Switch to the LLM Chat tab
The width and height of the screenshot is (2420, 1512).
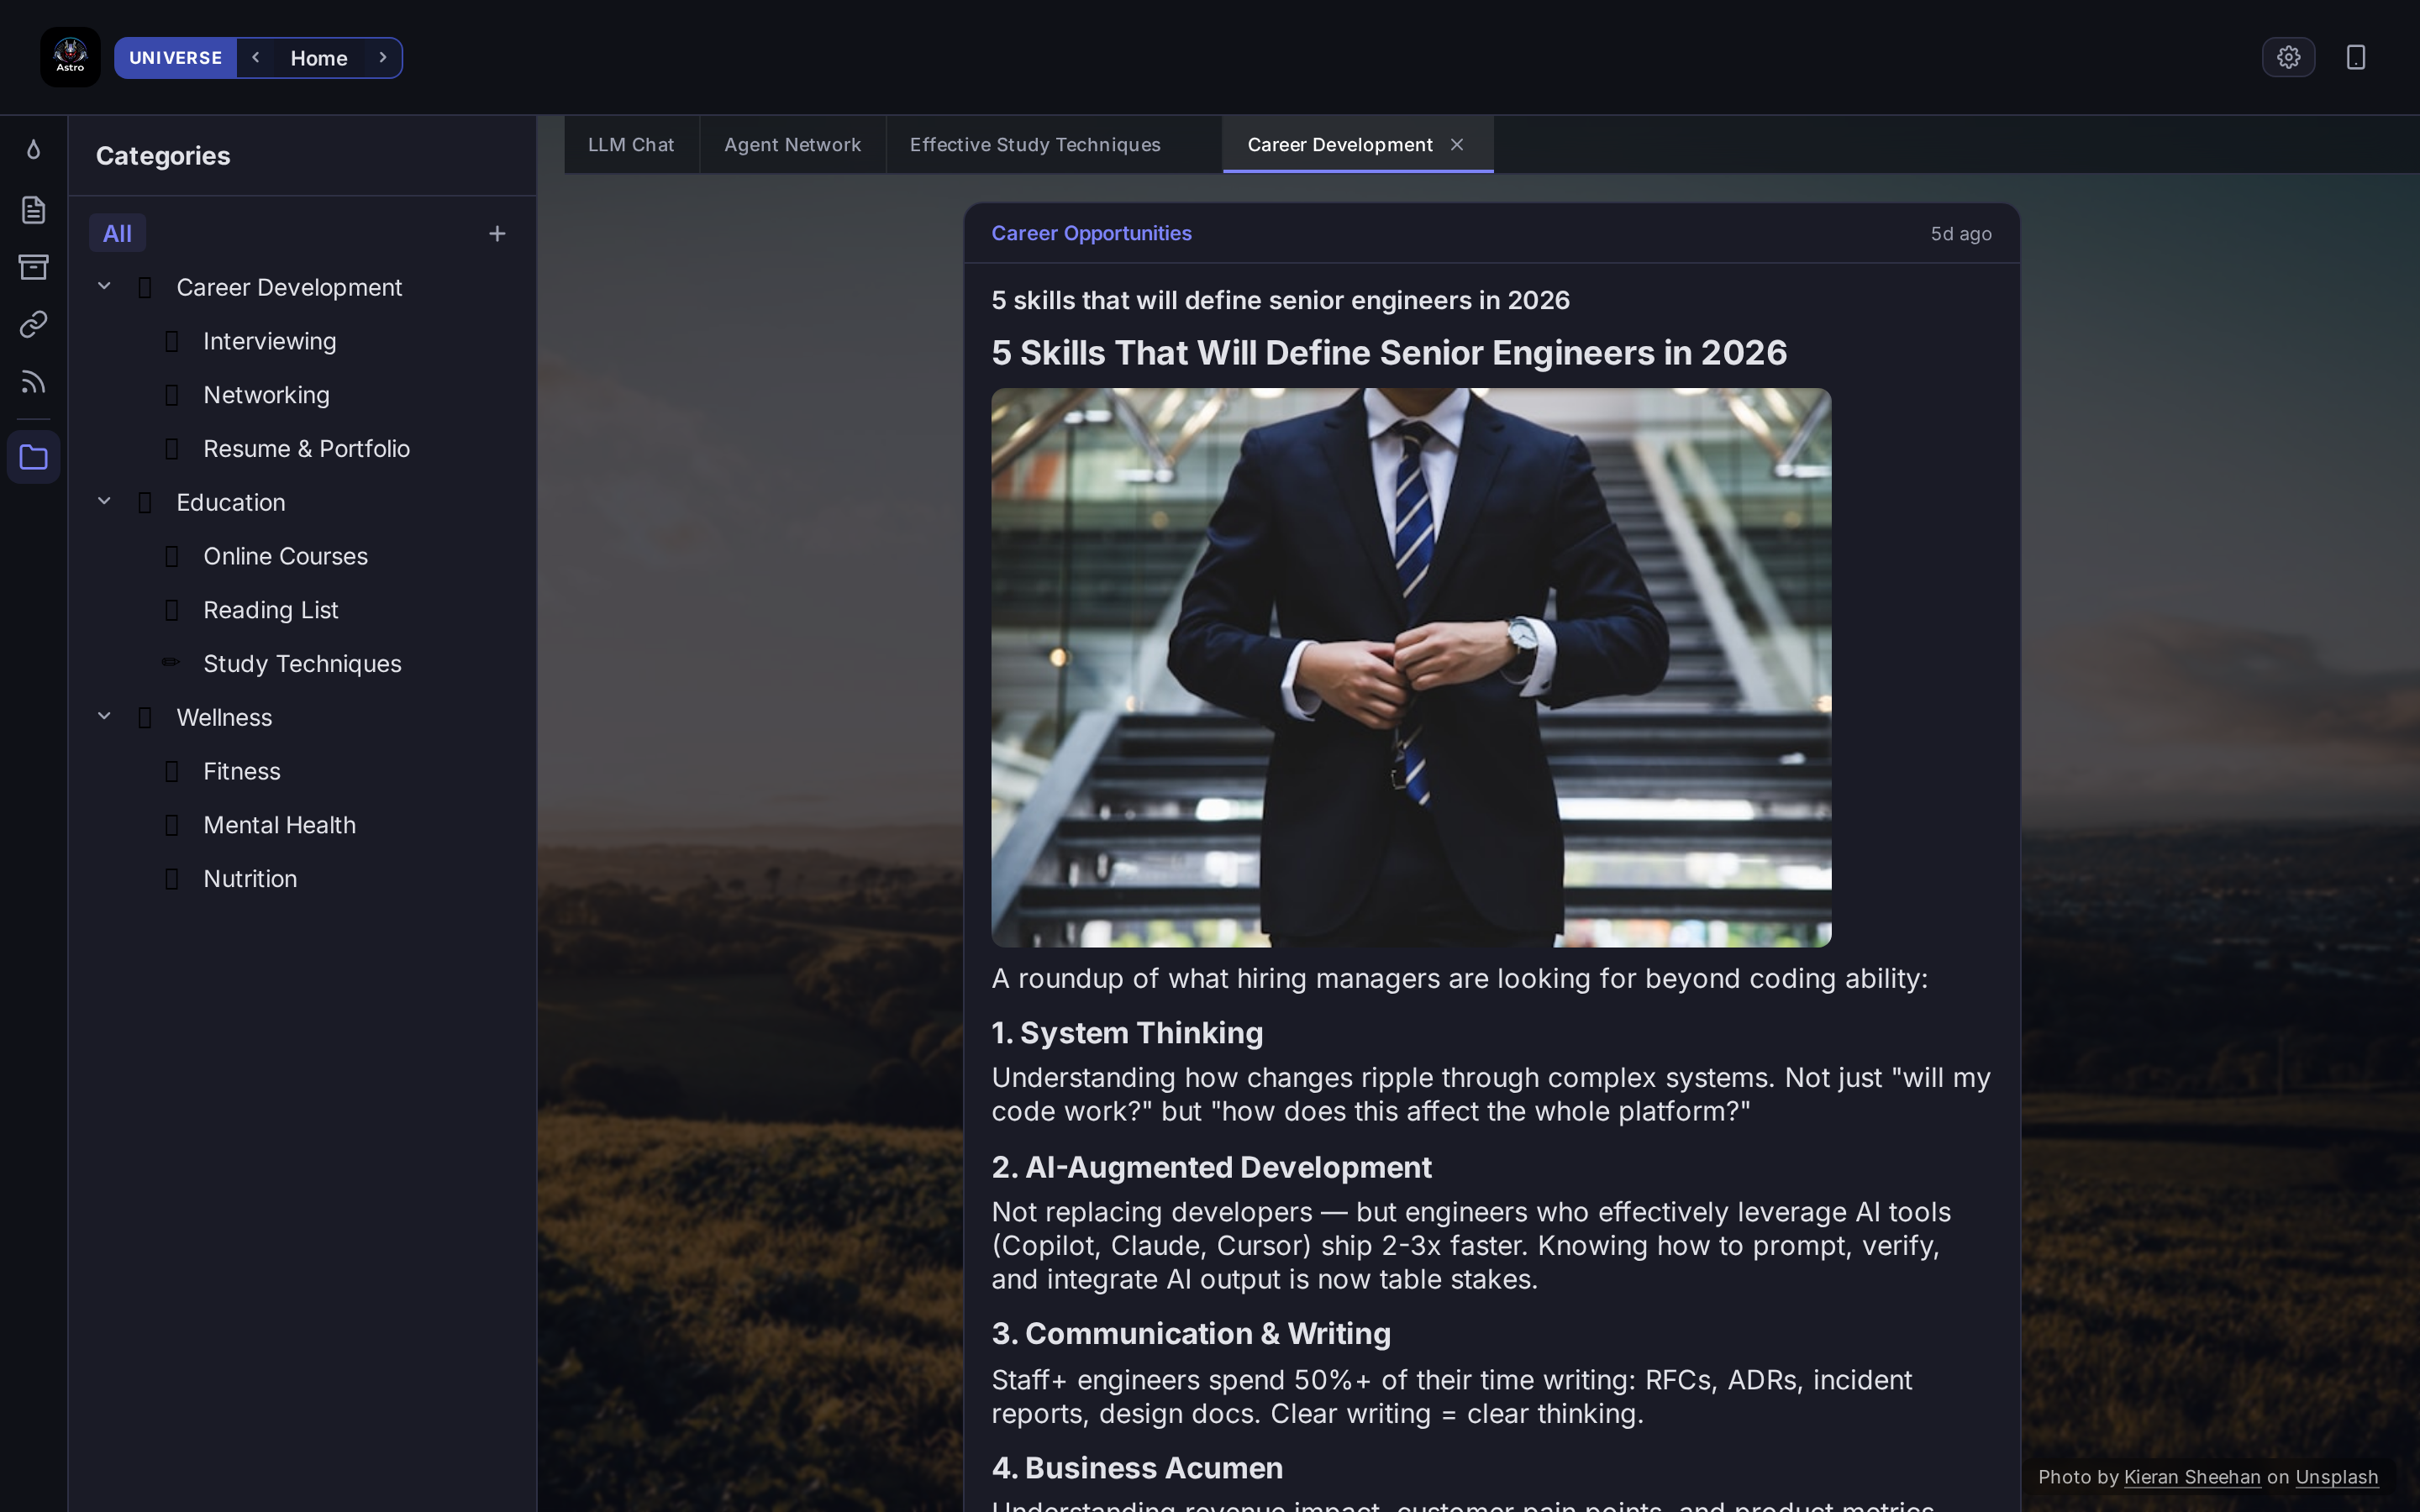tap(631, 144)
